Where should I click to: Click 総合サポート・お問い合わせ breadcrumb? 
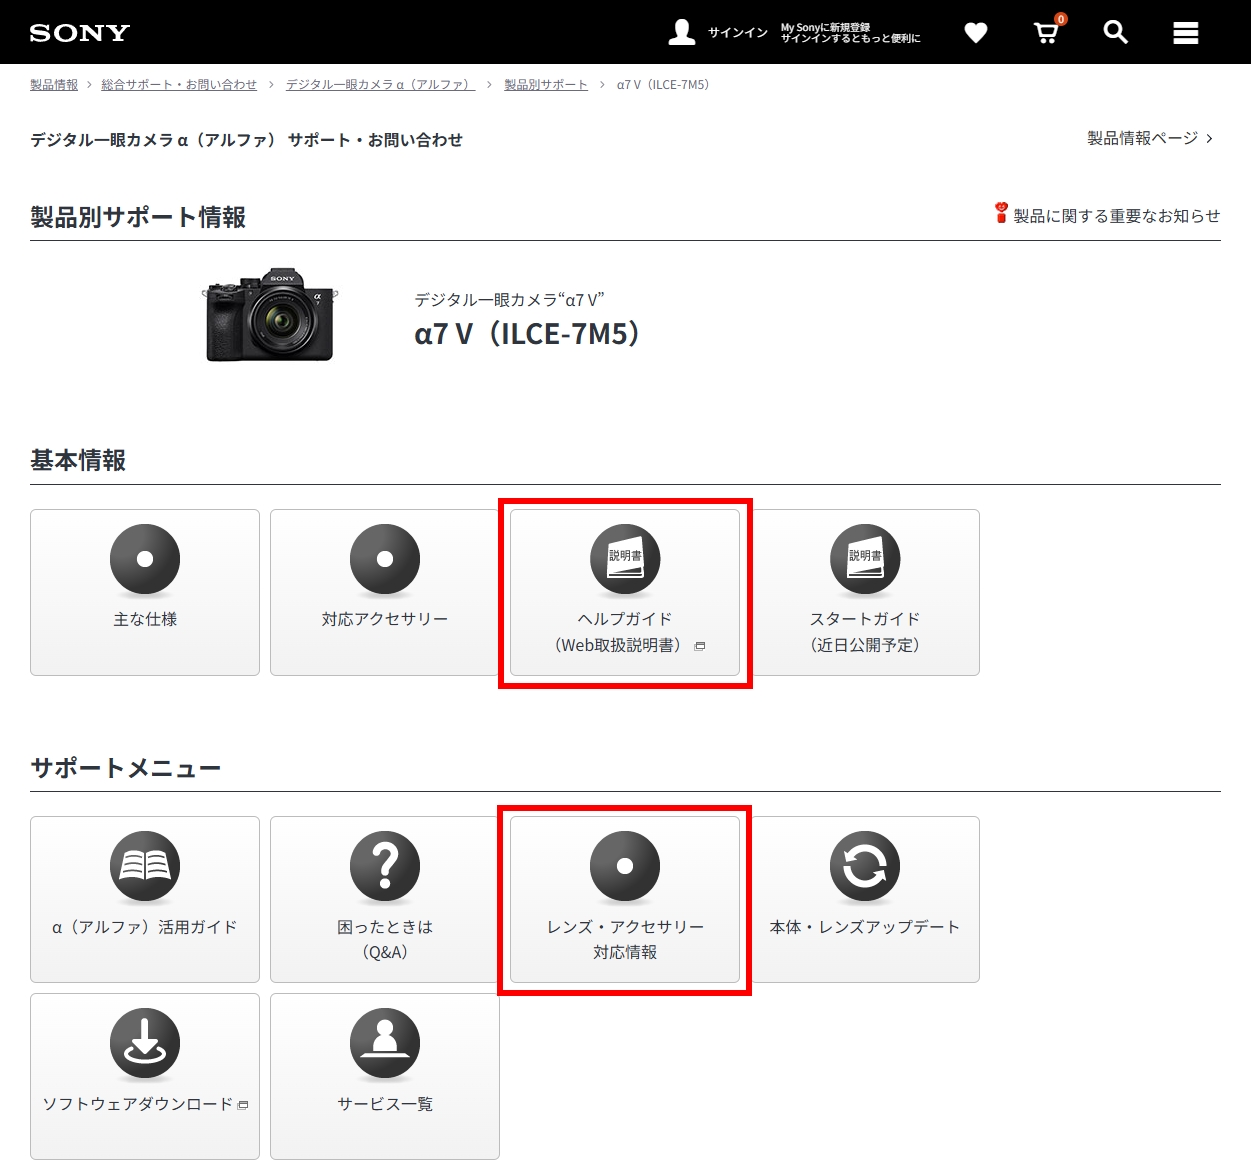coord(179,85)
